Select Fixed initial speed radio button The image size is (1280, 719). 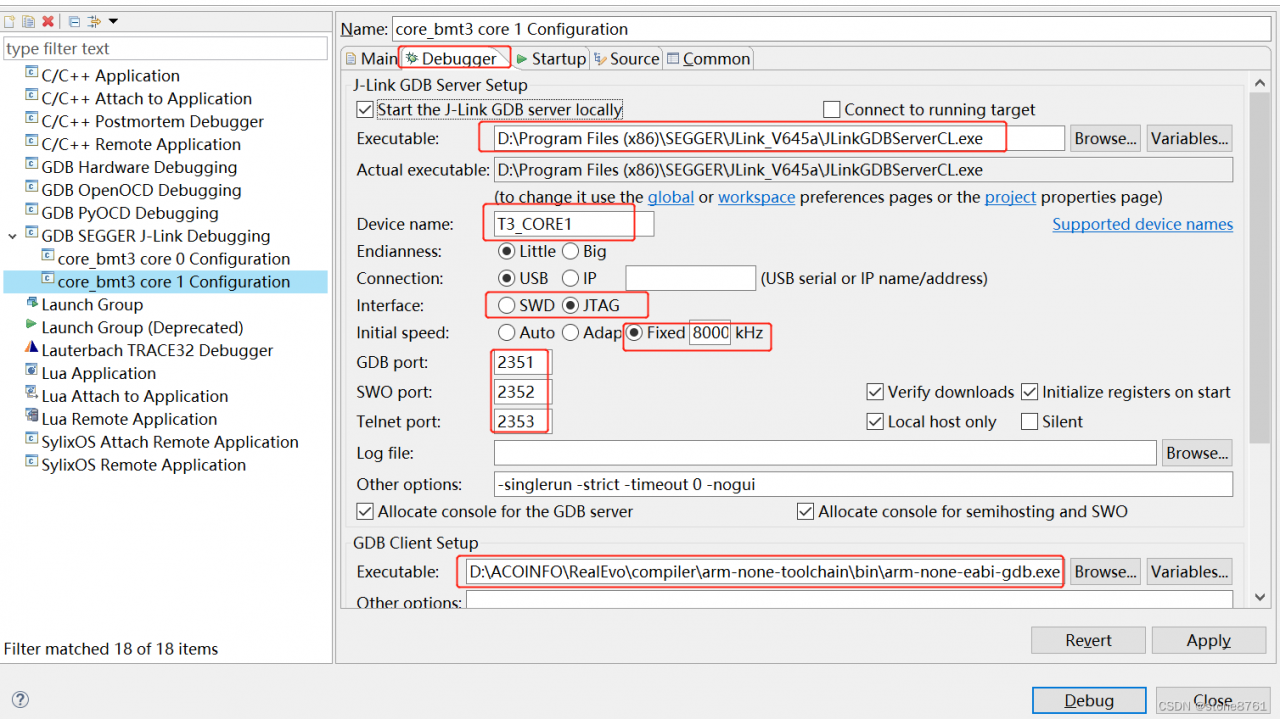[x=634, y=332]
